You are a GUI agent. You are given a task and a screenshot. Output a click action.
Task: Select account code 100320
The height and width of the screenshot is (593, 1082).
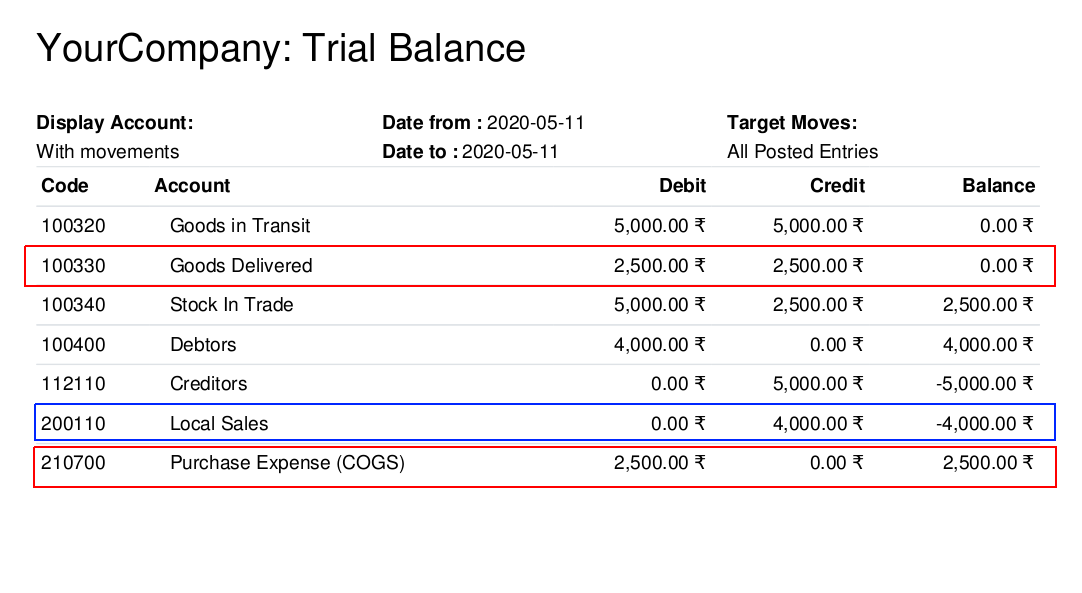point(73,226)
